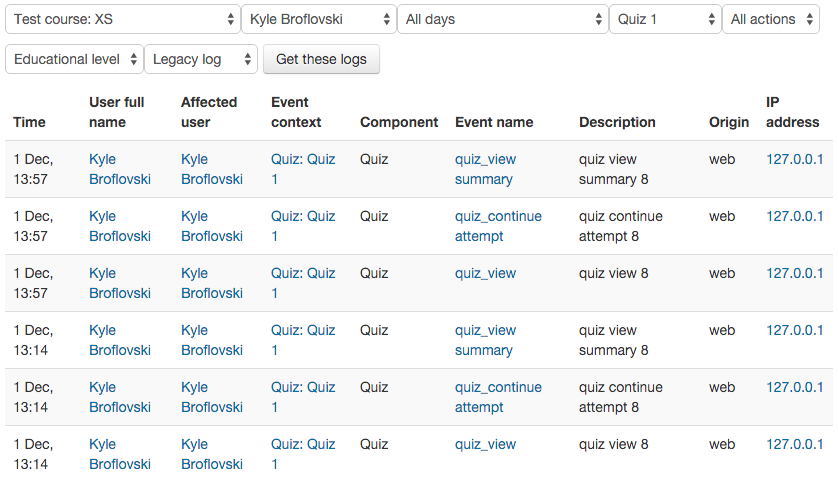Open IP address 127.0.0.1 in first row
838x477 pixels.
(x=794, y=159)
